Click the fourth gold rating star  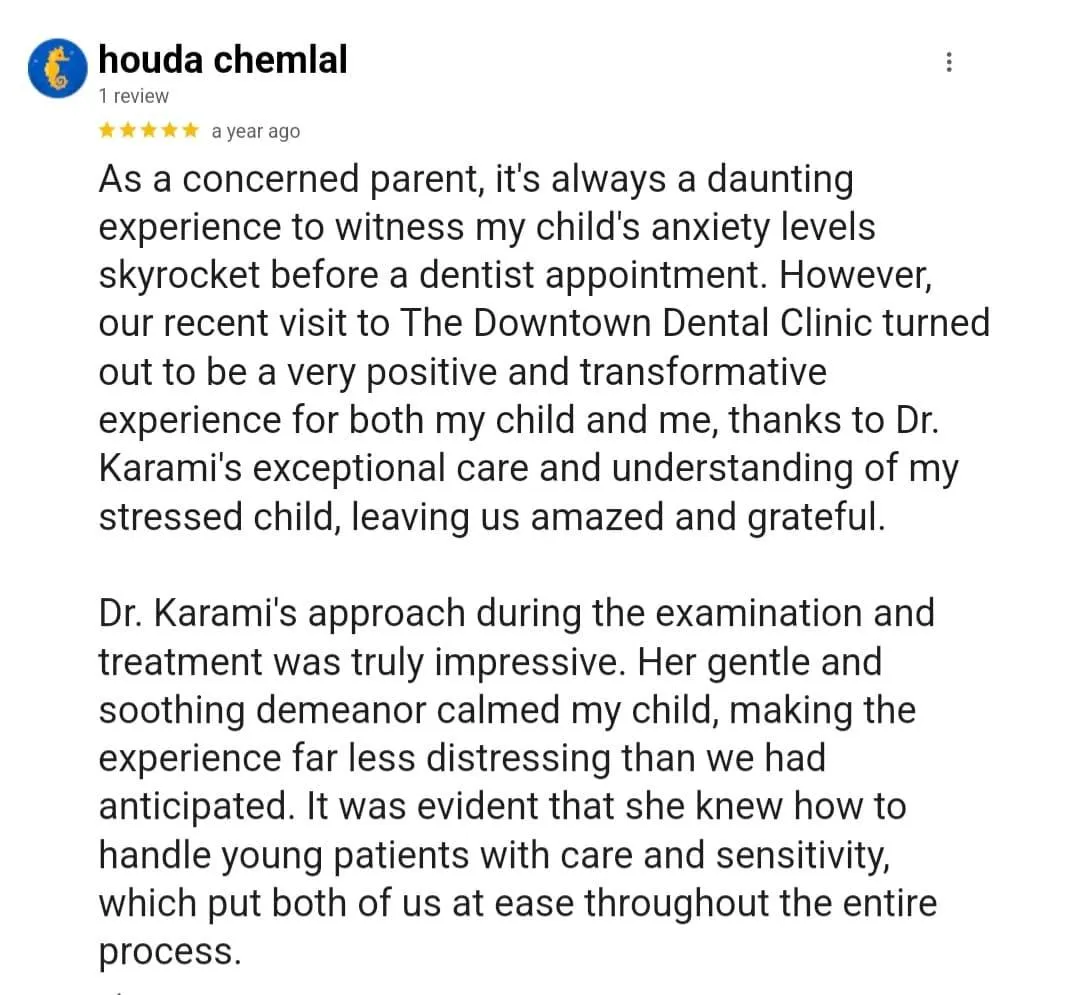(169, 130)
